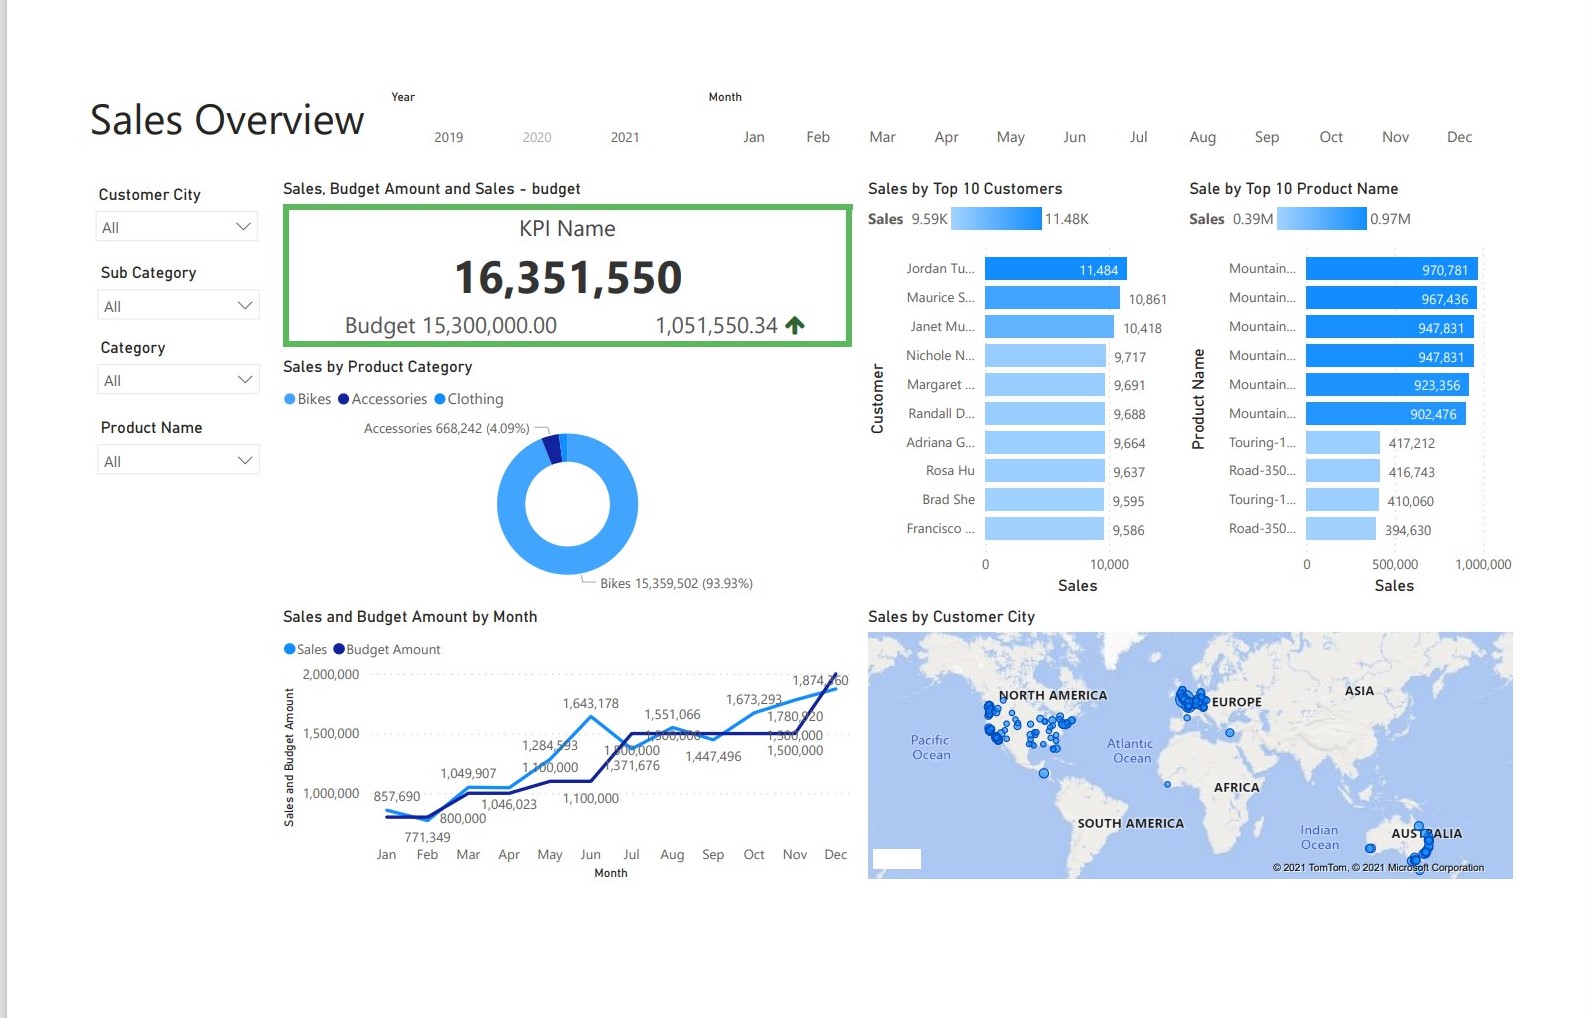
Task: Select Jordan Tu... customer bar
Action: [1055, 269]
